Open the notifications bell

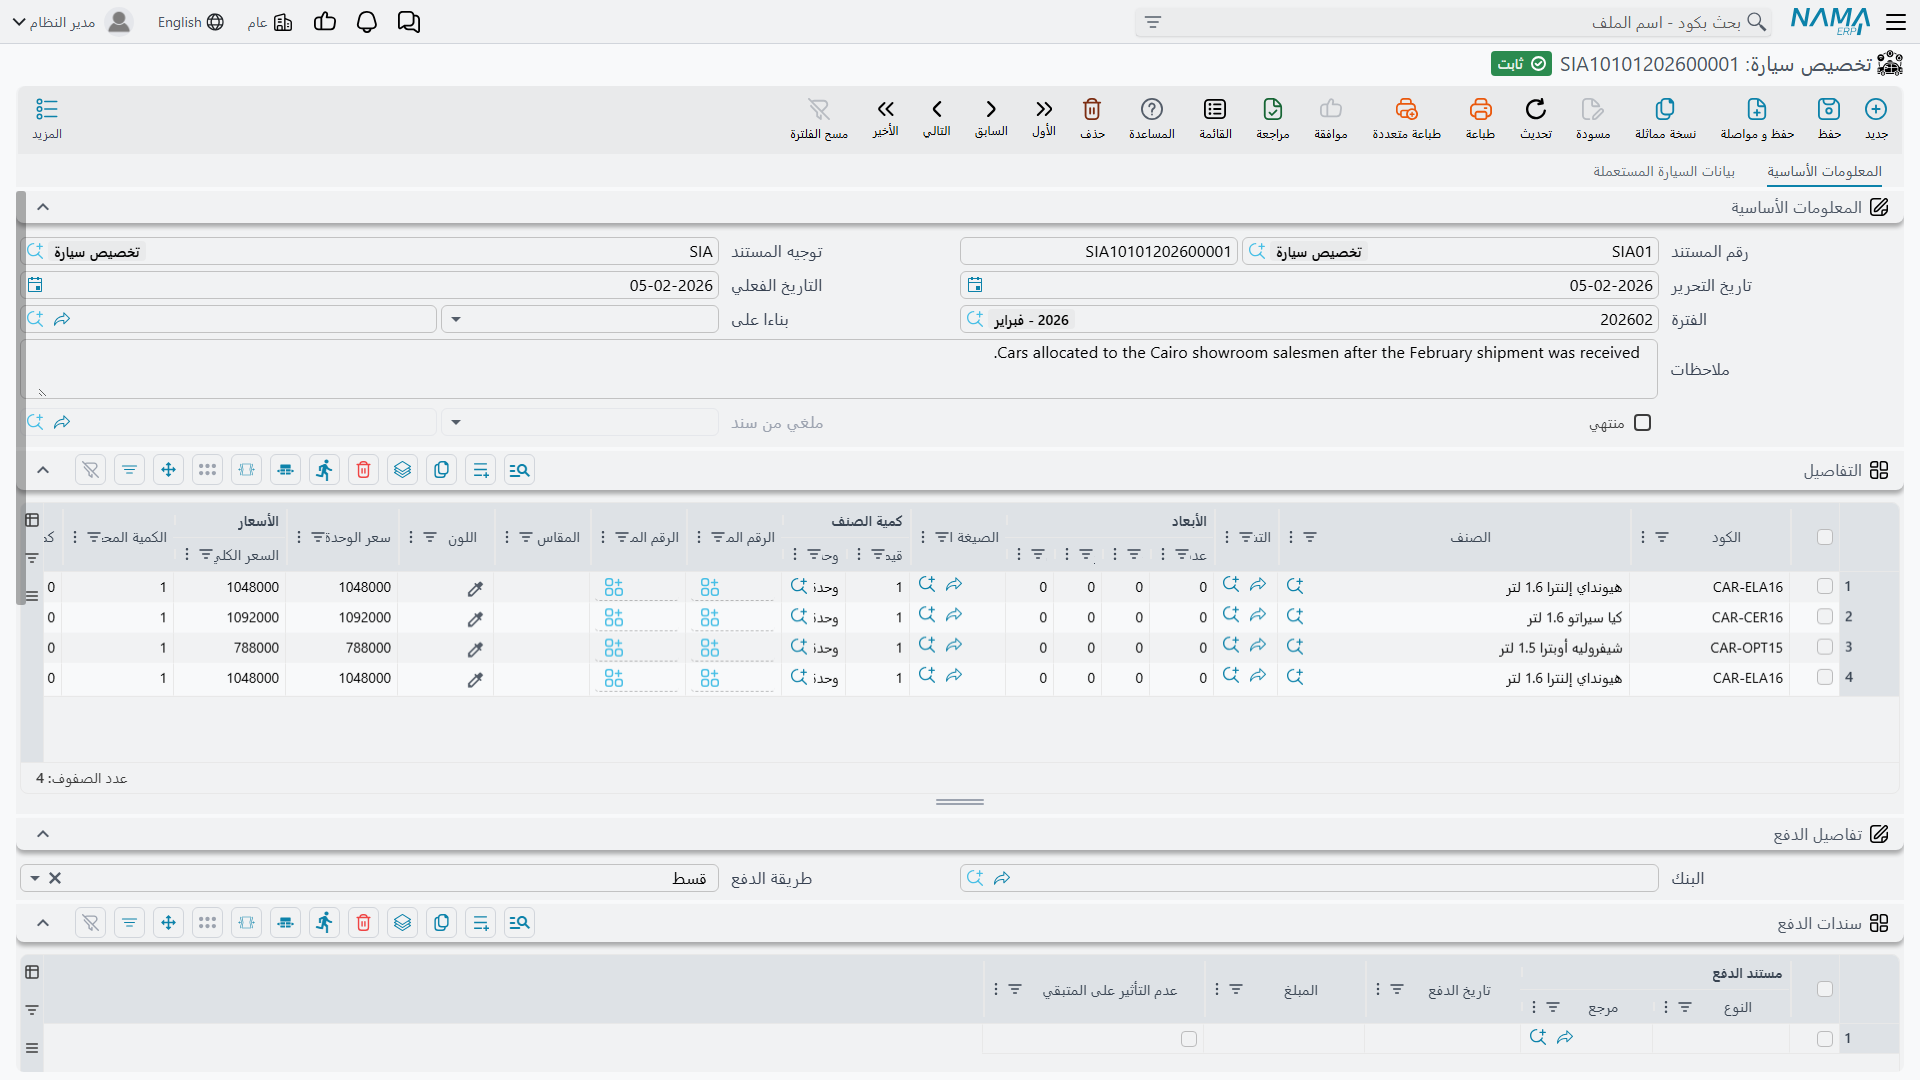pos(367,22)
